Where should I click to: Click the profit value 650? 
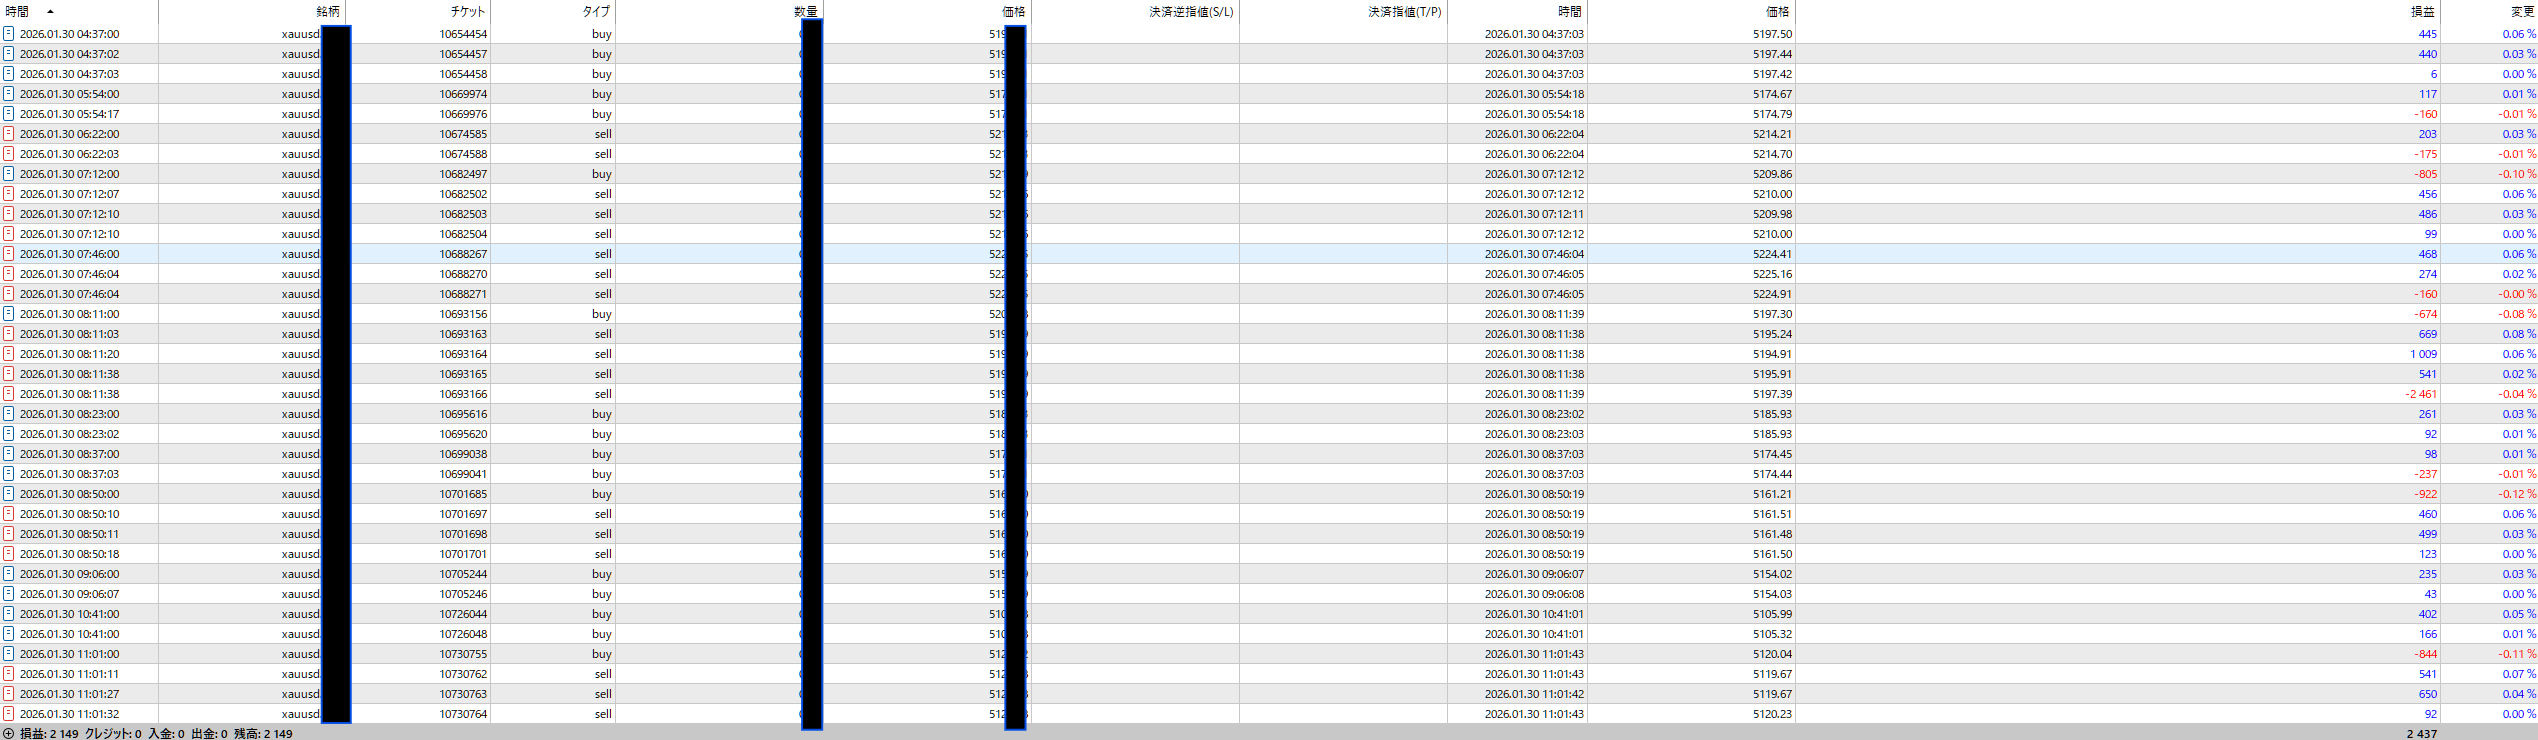point(2428,694)
